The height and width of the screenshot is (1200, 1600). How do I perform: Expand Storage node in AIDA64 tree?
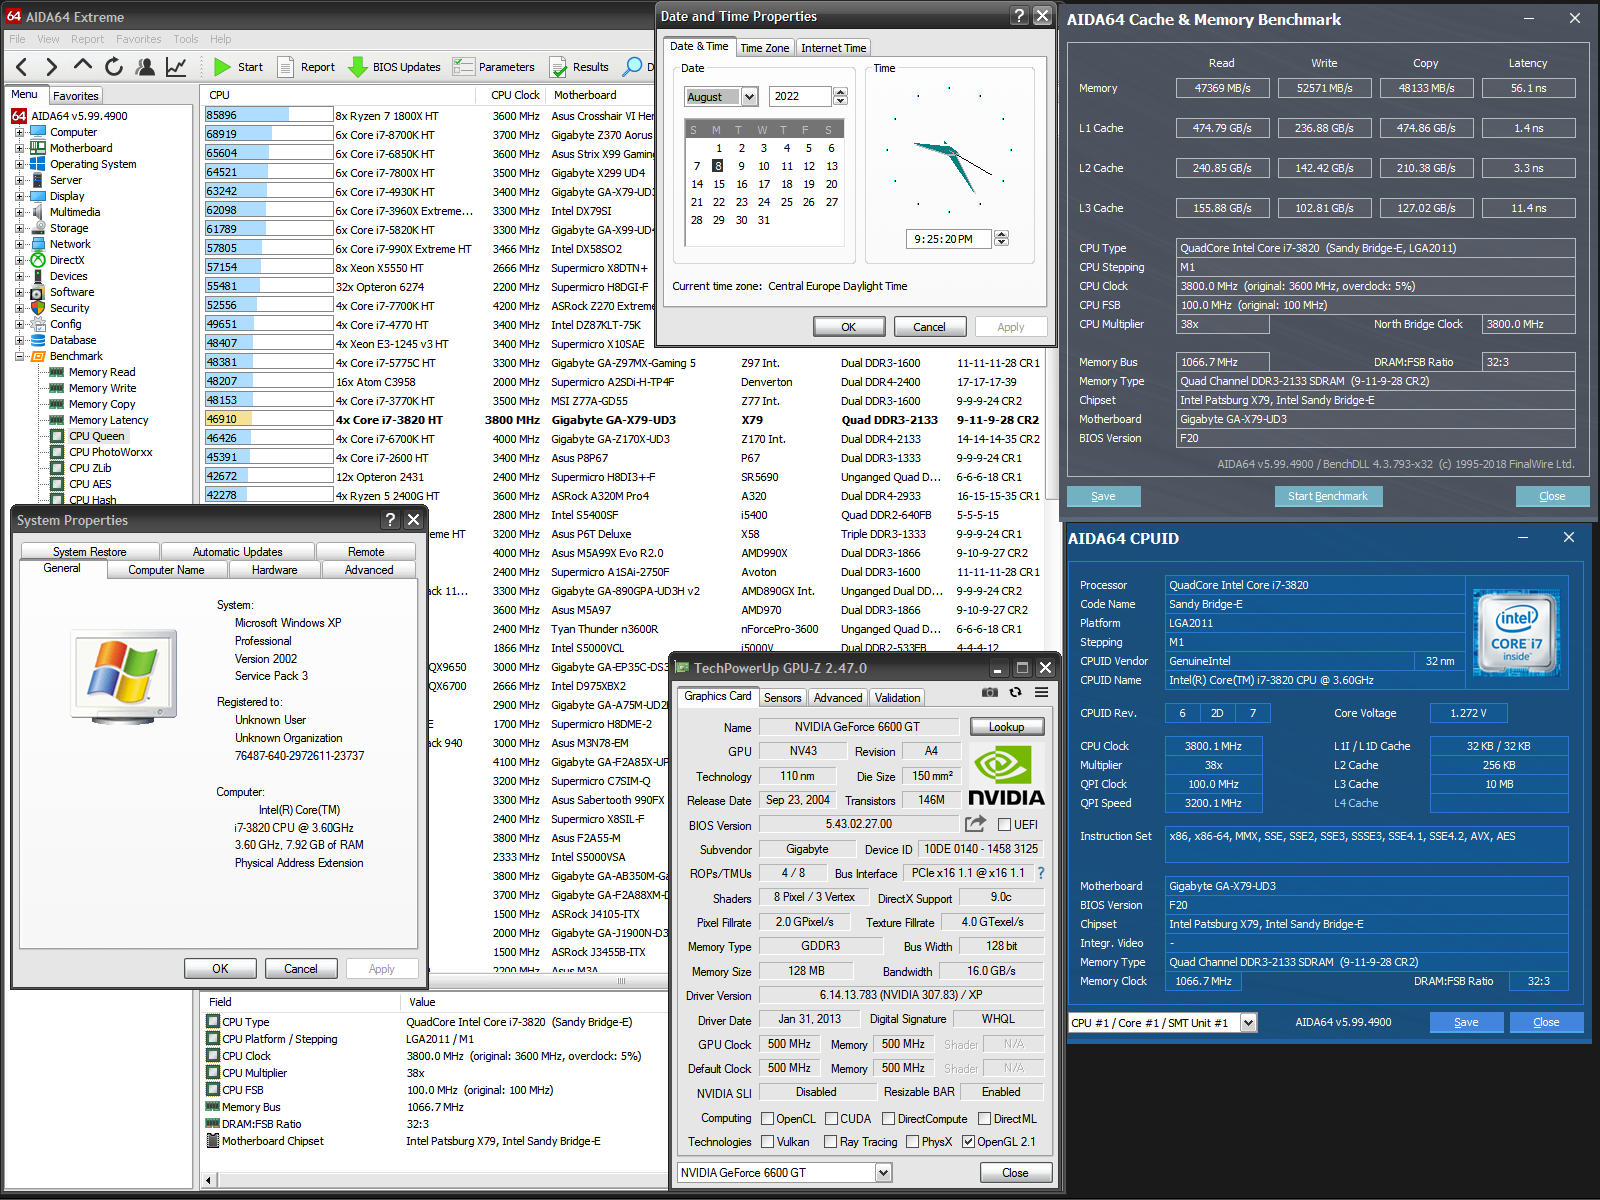pyautogui.click(x=19, y=228)
